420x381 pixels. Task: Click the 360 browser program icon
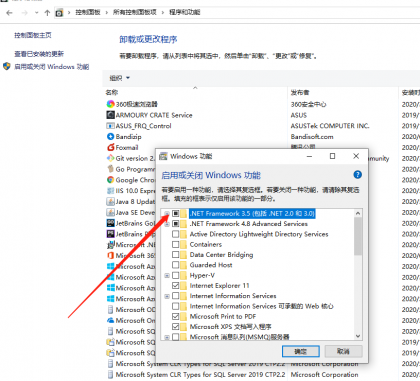(110, 104)
